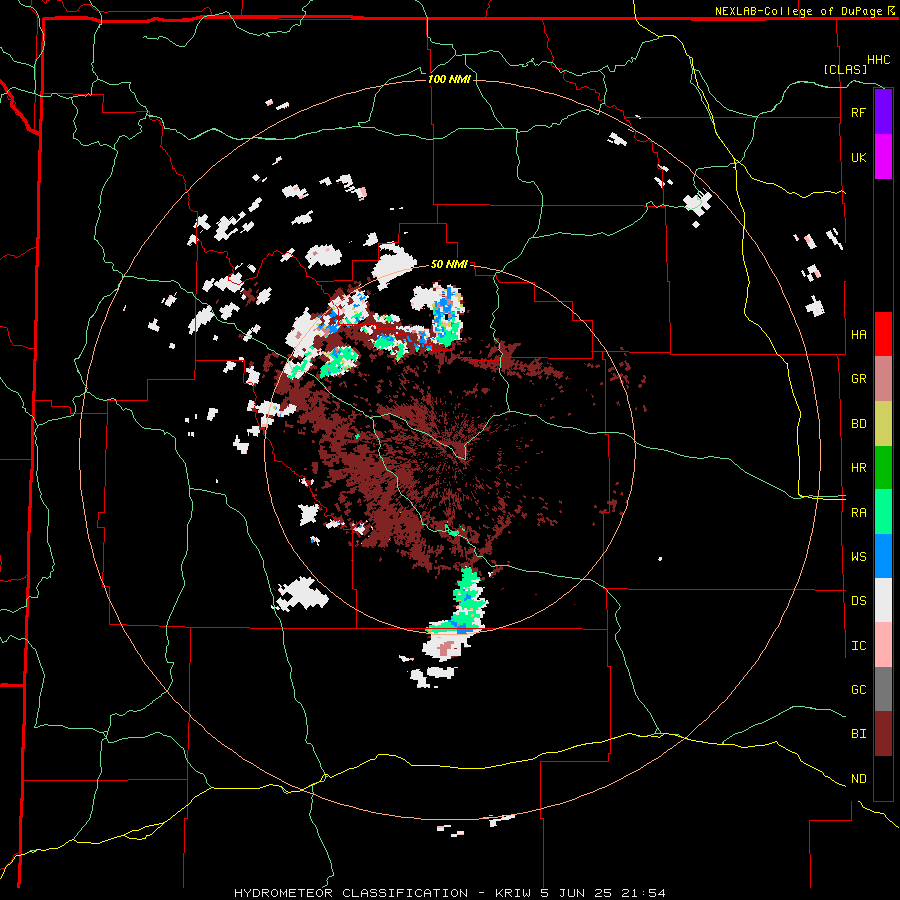The height and width of the screenshot is (900, 900).
Task: Click the yellow BD legend color swatch
Action: pyautogui.click(x=883, y=424)
